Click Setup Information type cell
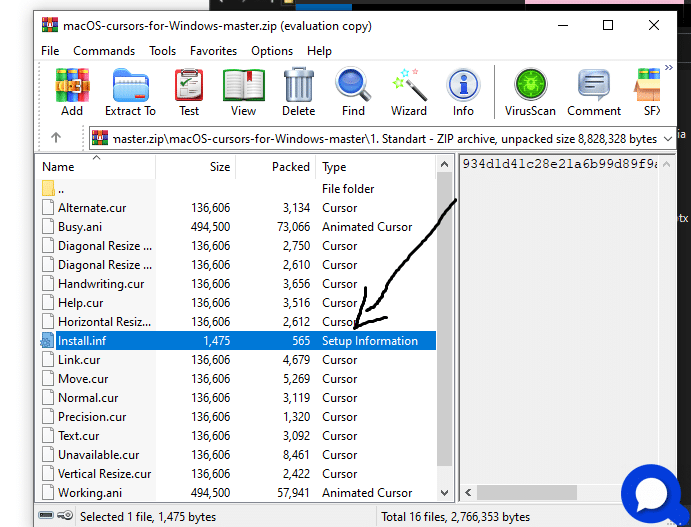The width and height of the screenshot is (691, 527). [370, 341]
